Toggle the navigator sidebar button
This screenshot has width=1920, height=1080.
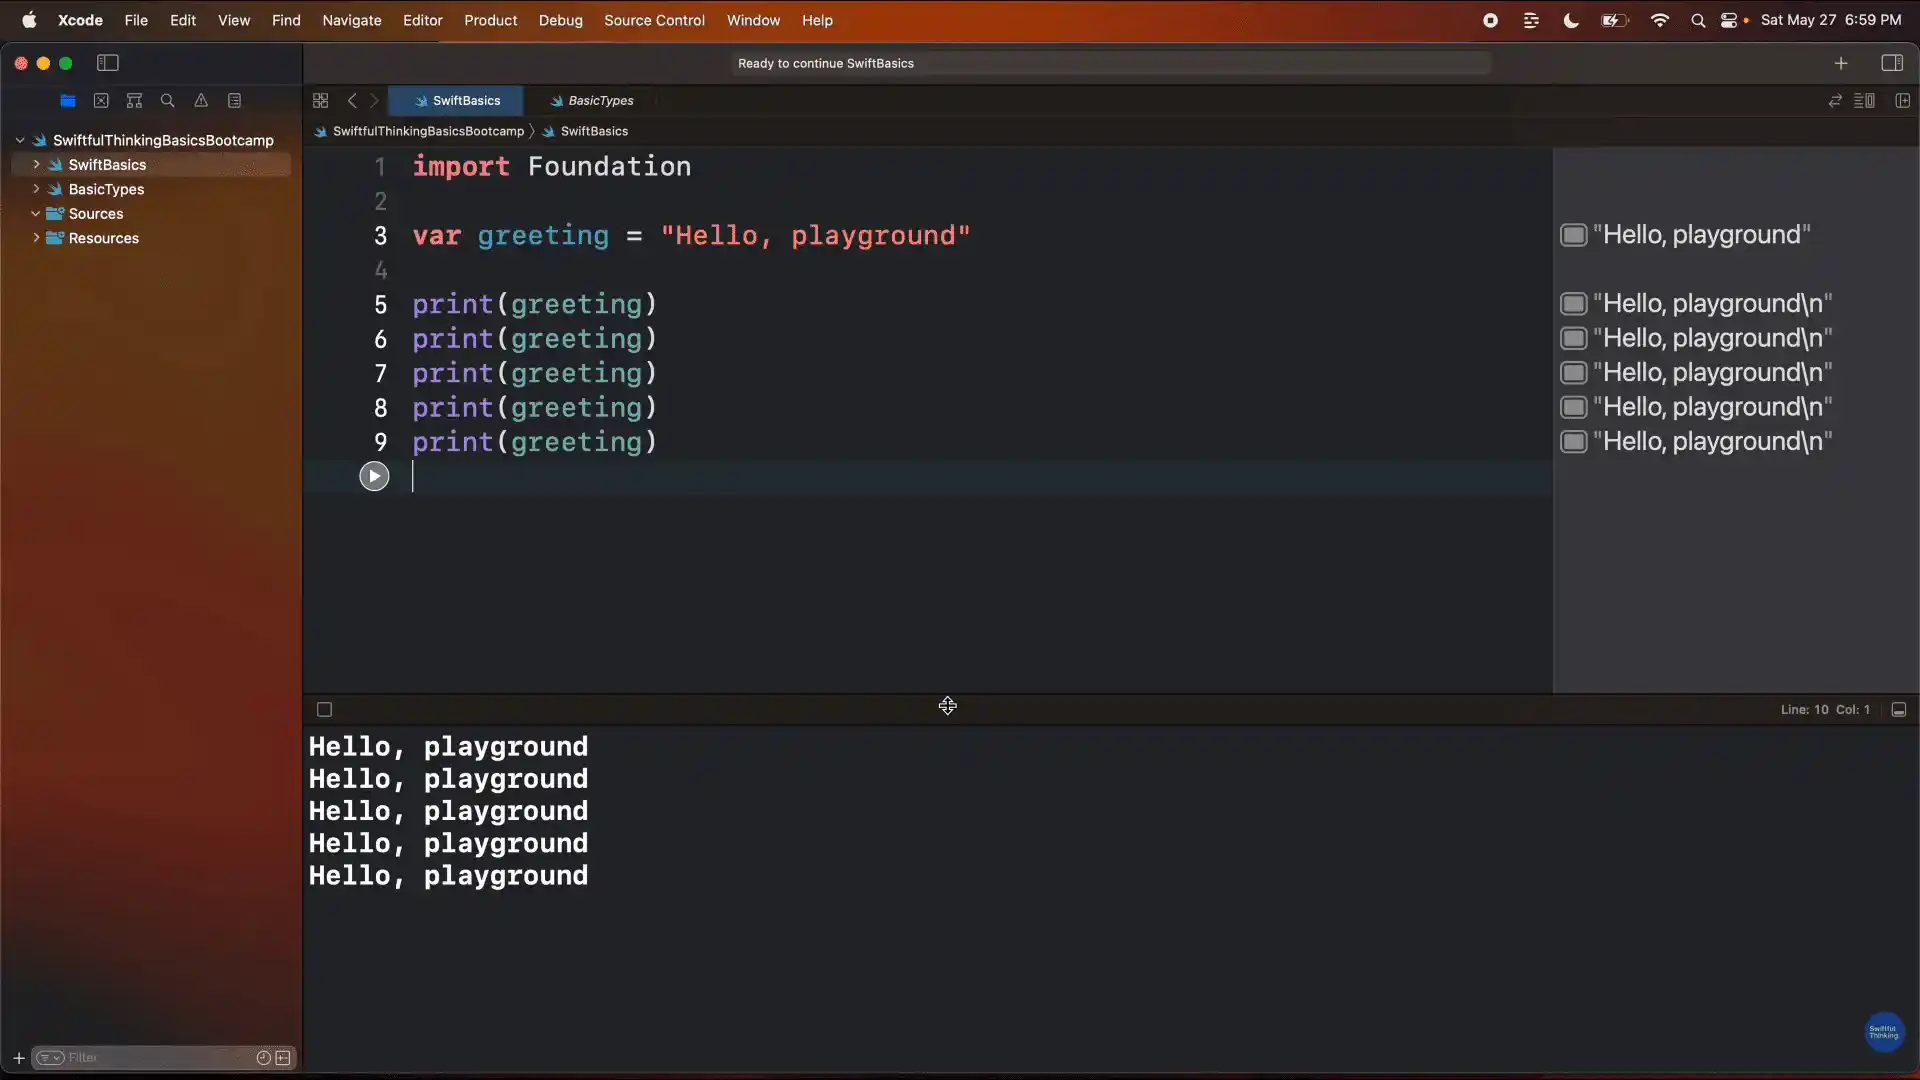108,63
